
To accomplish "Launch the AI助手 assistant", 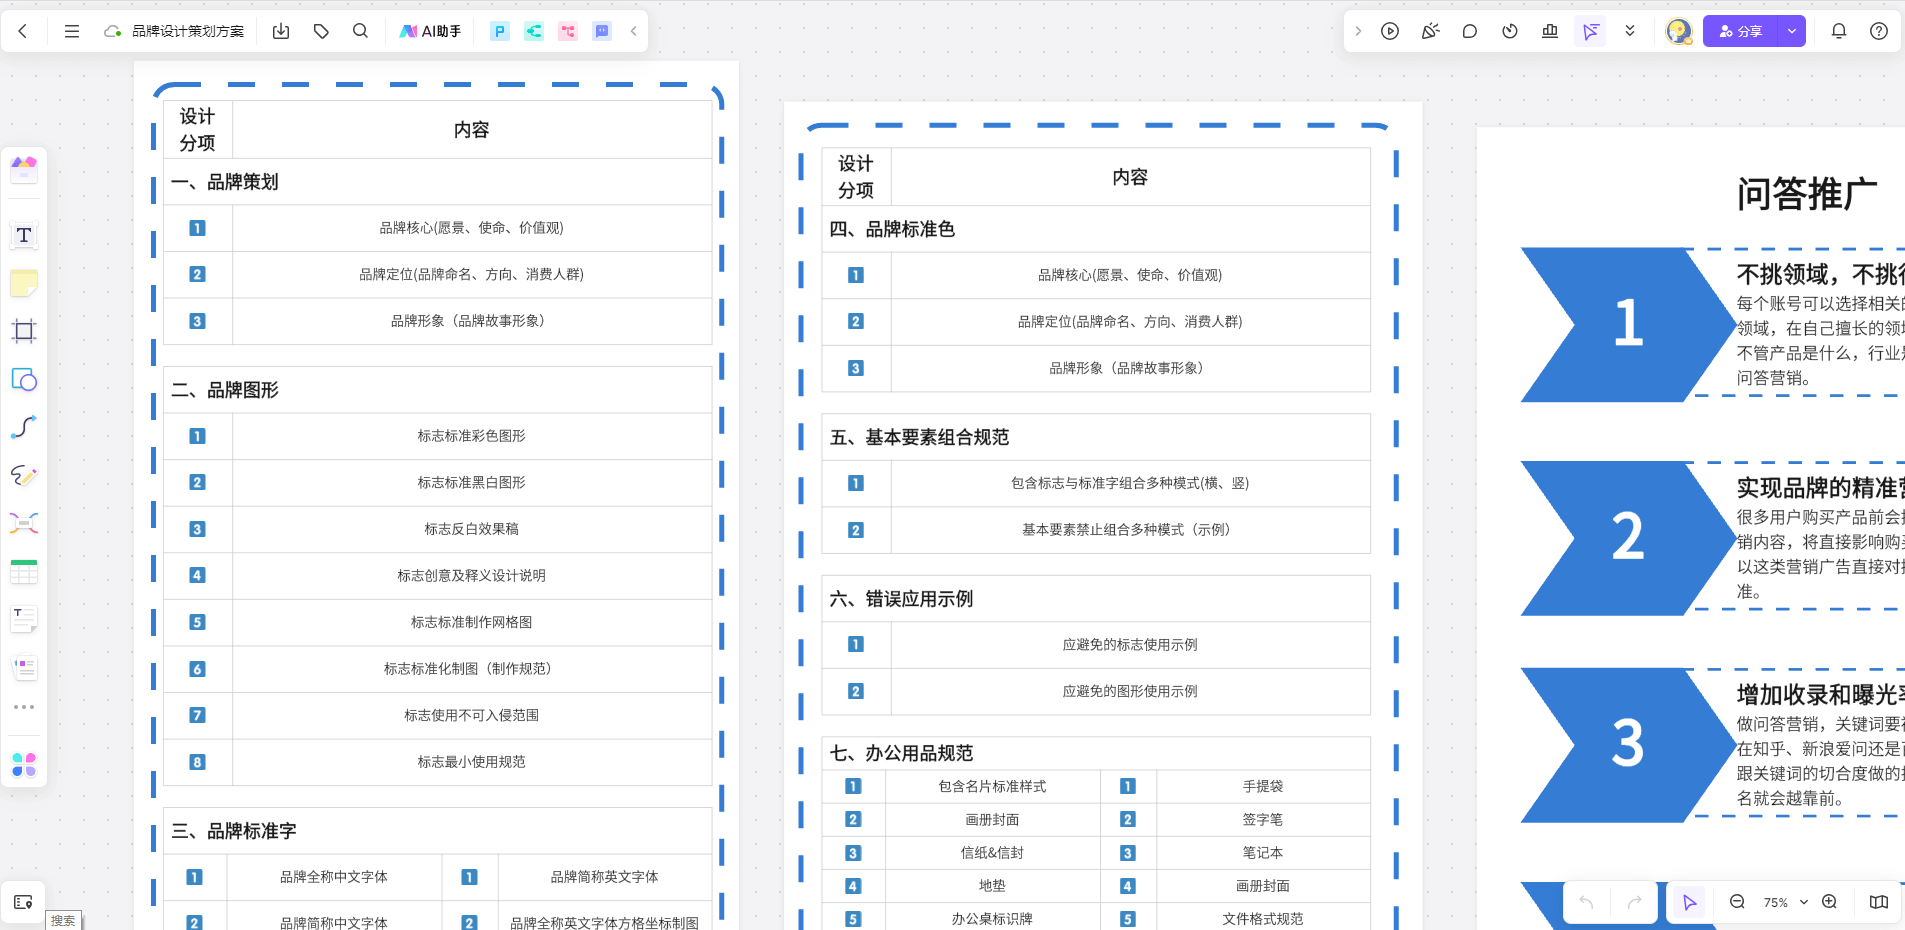I will (430, 31).
